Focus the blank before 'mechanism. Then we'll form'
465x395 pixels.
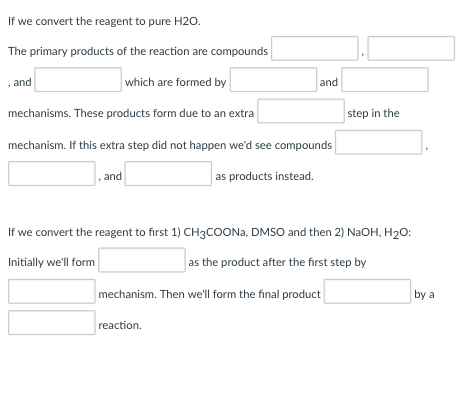coord(52,291)
